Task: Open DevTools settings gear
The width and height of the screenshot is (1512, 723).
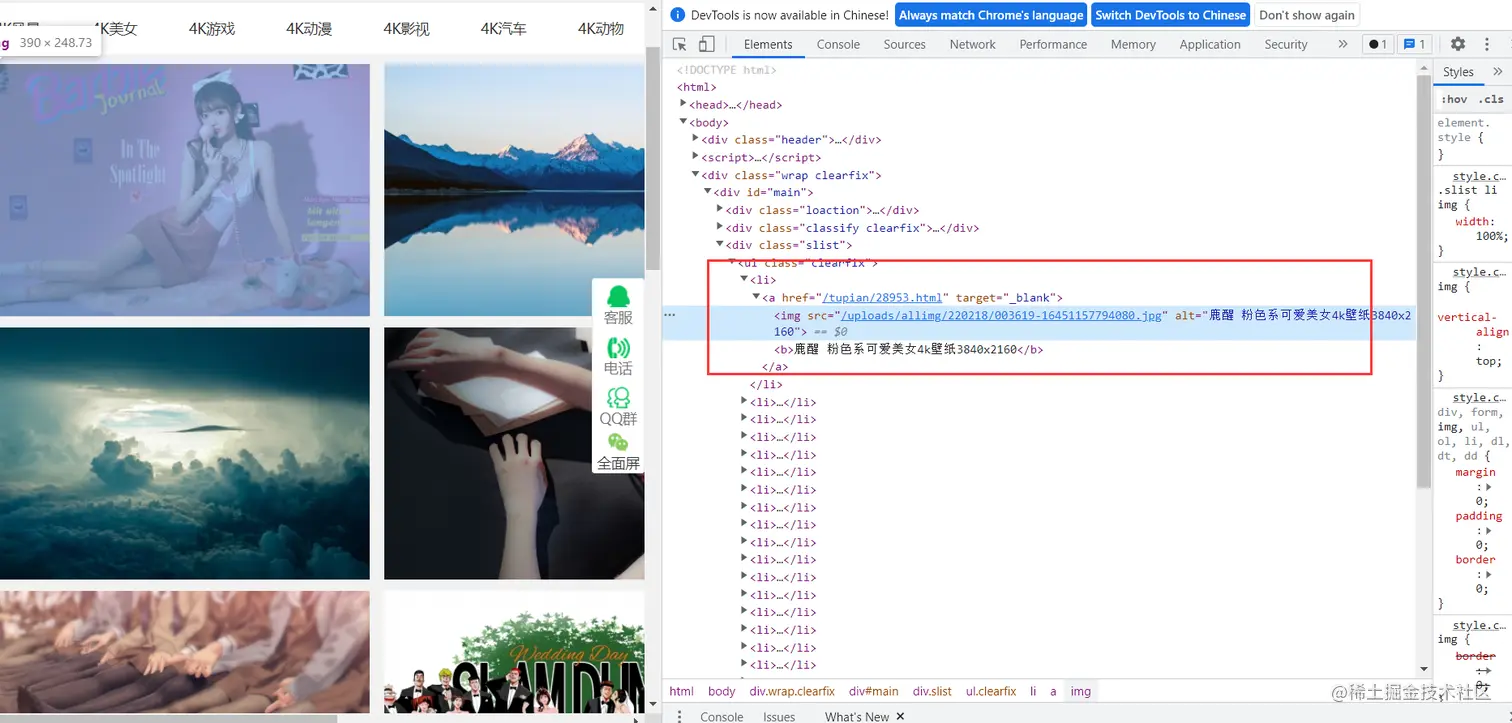Action: point(1458,44)
